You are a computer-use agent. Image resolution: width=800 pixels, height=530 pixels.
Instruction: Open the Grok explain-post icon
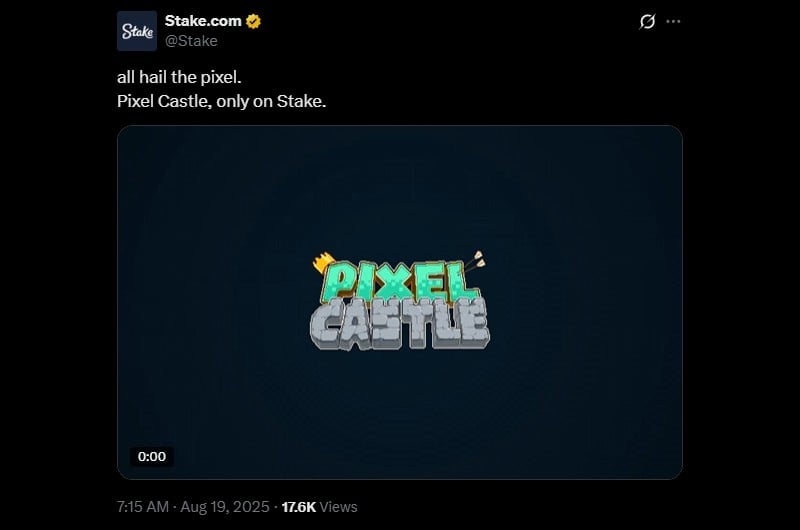pyautogui.click(x=647, y=21)
